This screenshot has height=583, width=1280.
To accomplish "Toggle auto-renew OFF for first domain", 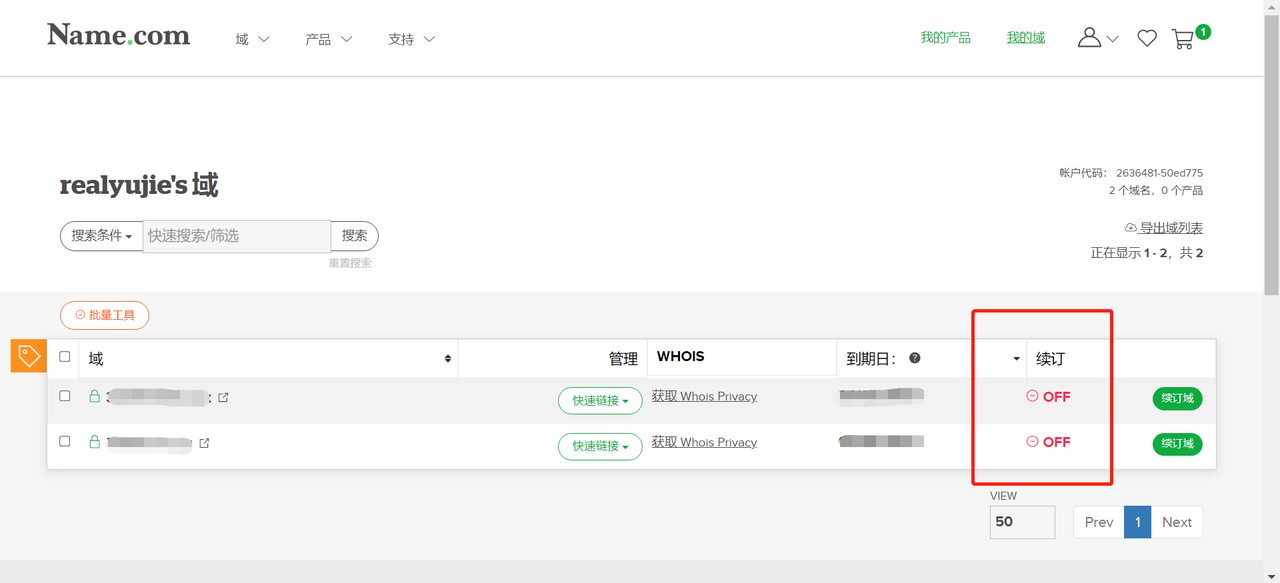I will tap(1048, 397).
